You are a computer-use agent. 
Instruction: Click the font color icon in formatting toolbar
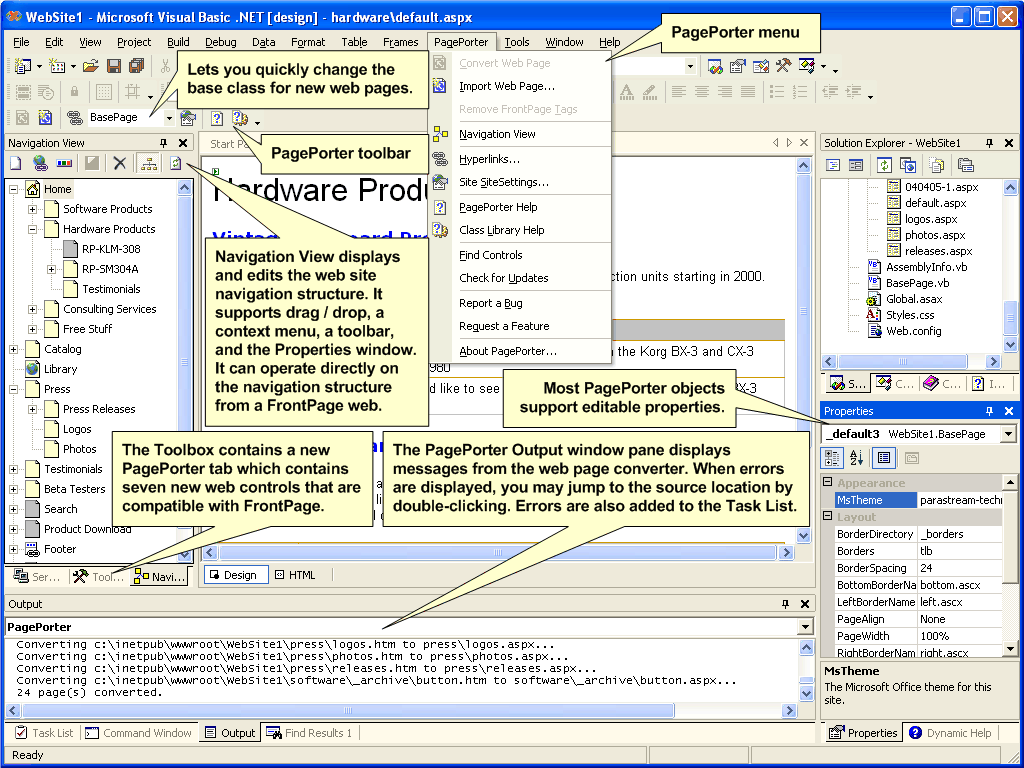[626, 91]
